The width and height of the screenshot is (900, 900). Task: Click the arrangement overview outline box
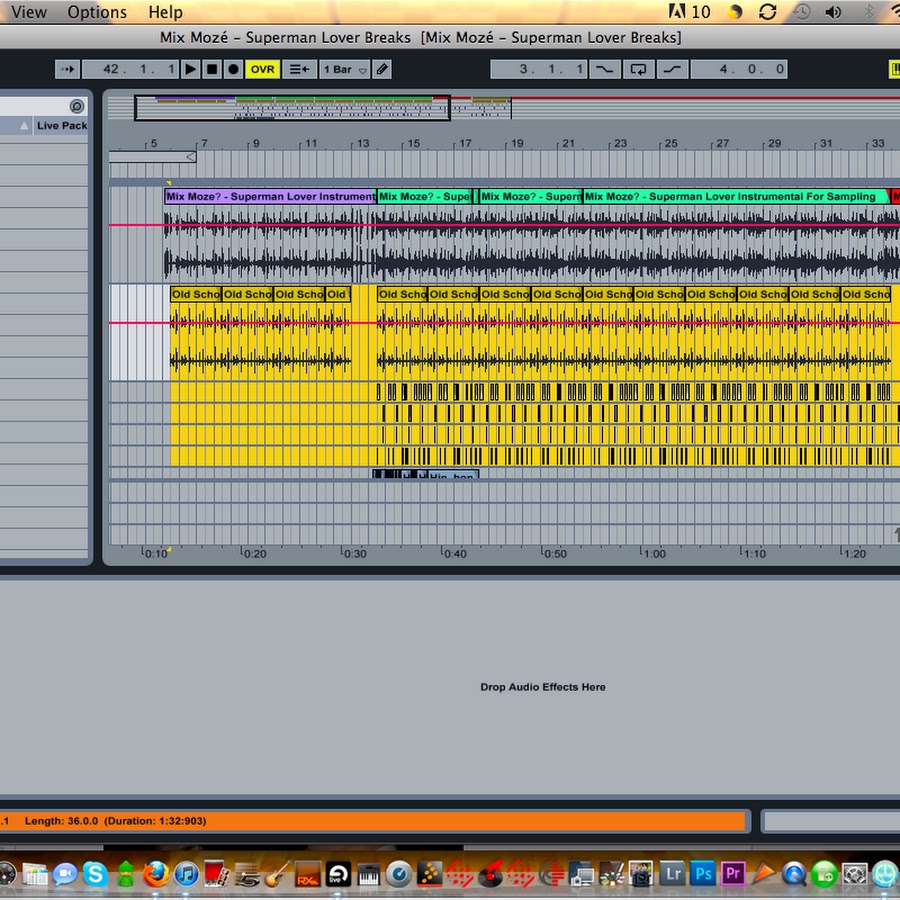tap(292, 108)
